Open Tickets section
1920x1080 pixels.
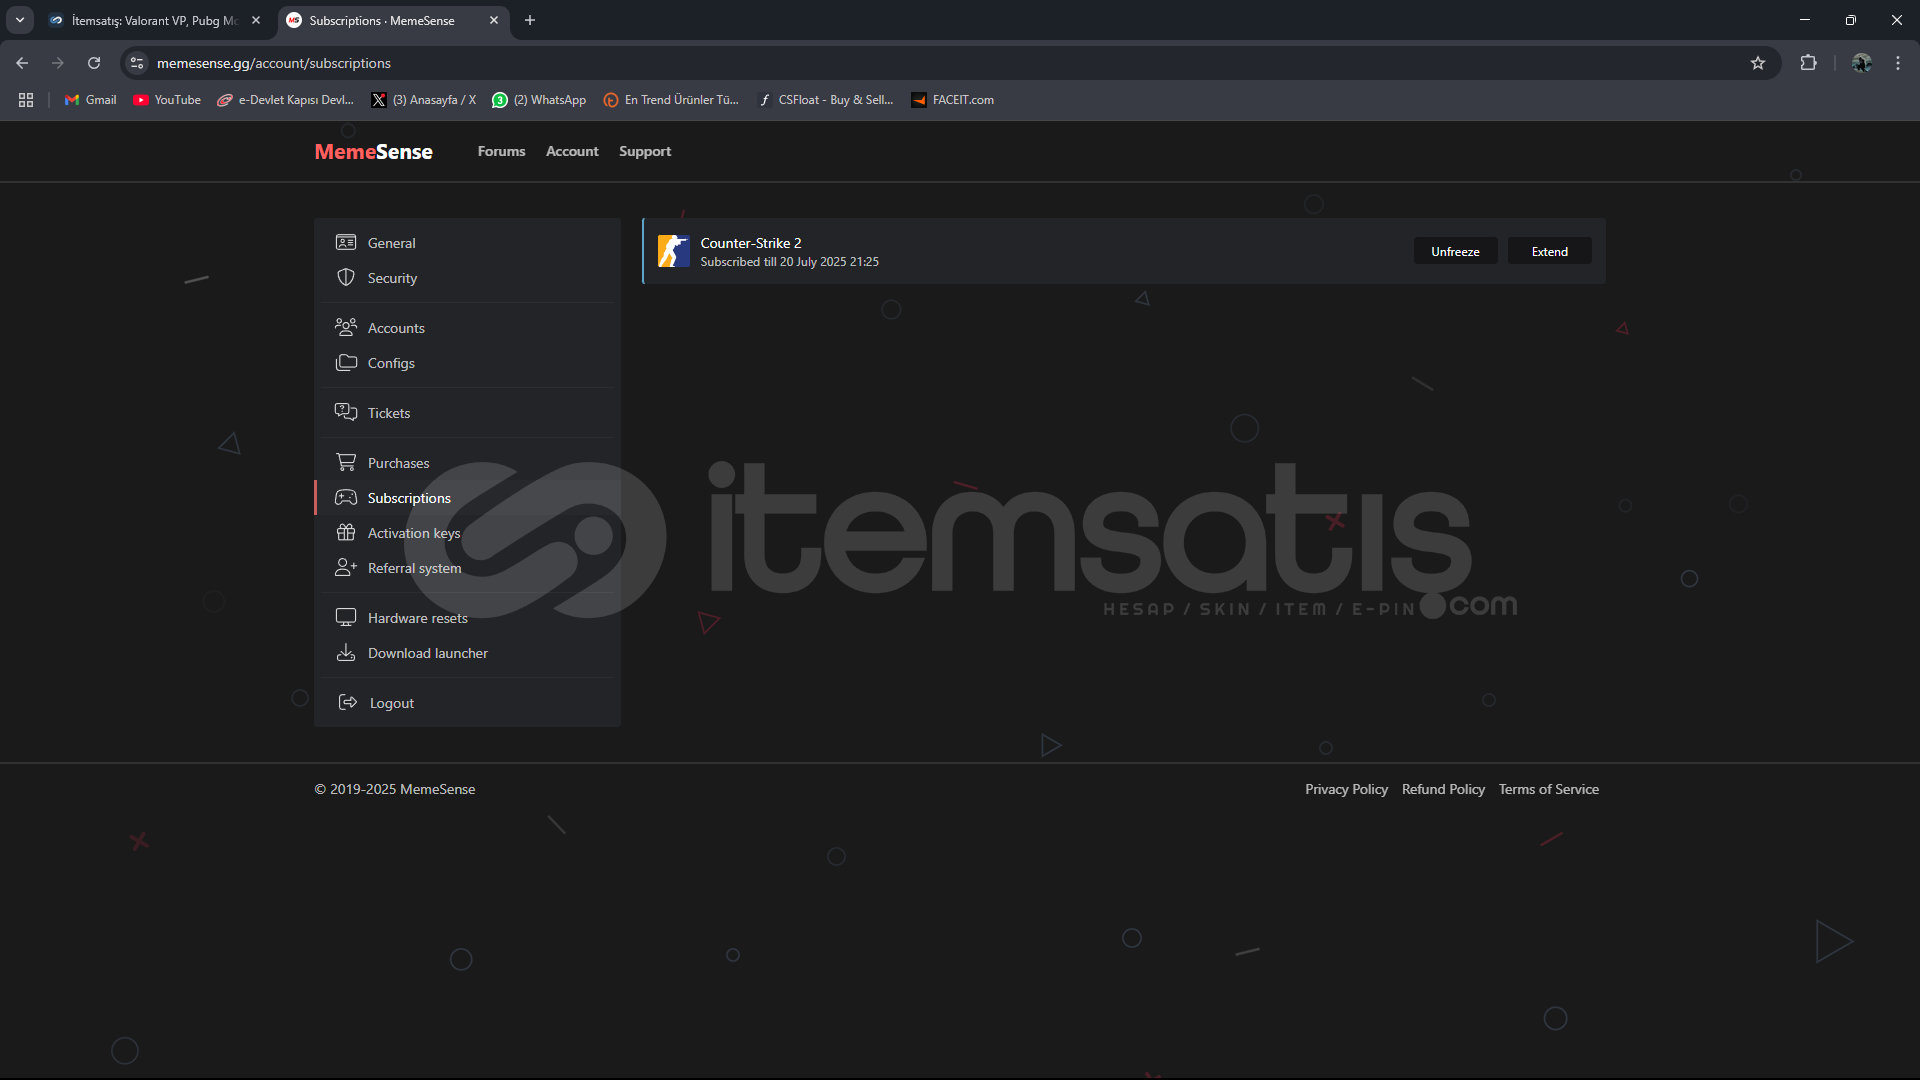pos(467,413)
